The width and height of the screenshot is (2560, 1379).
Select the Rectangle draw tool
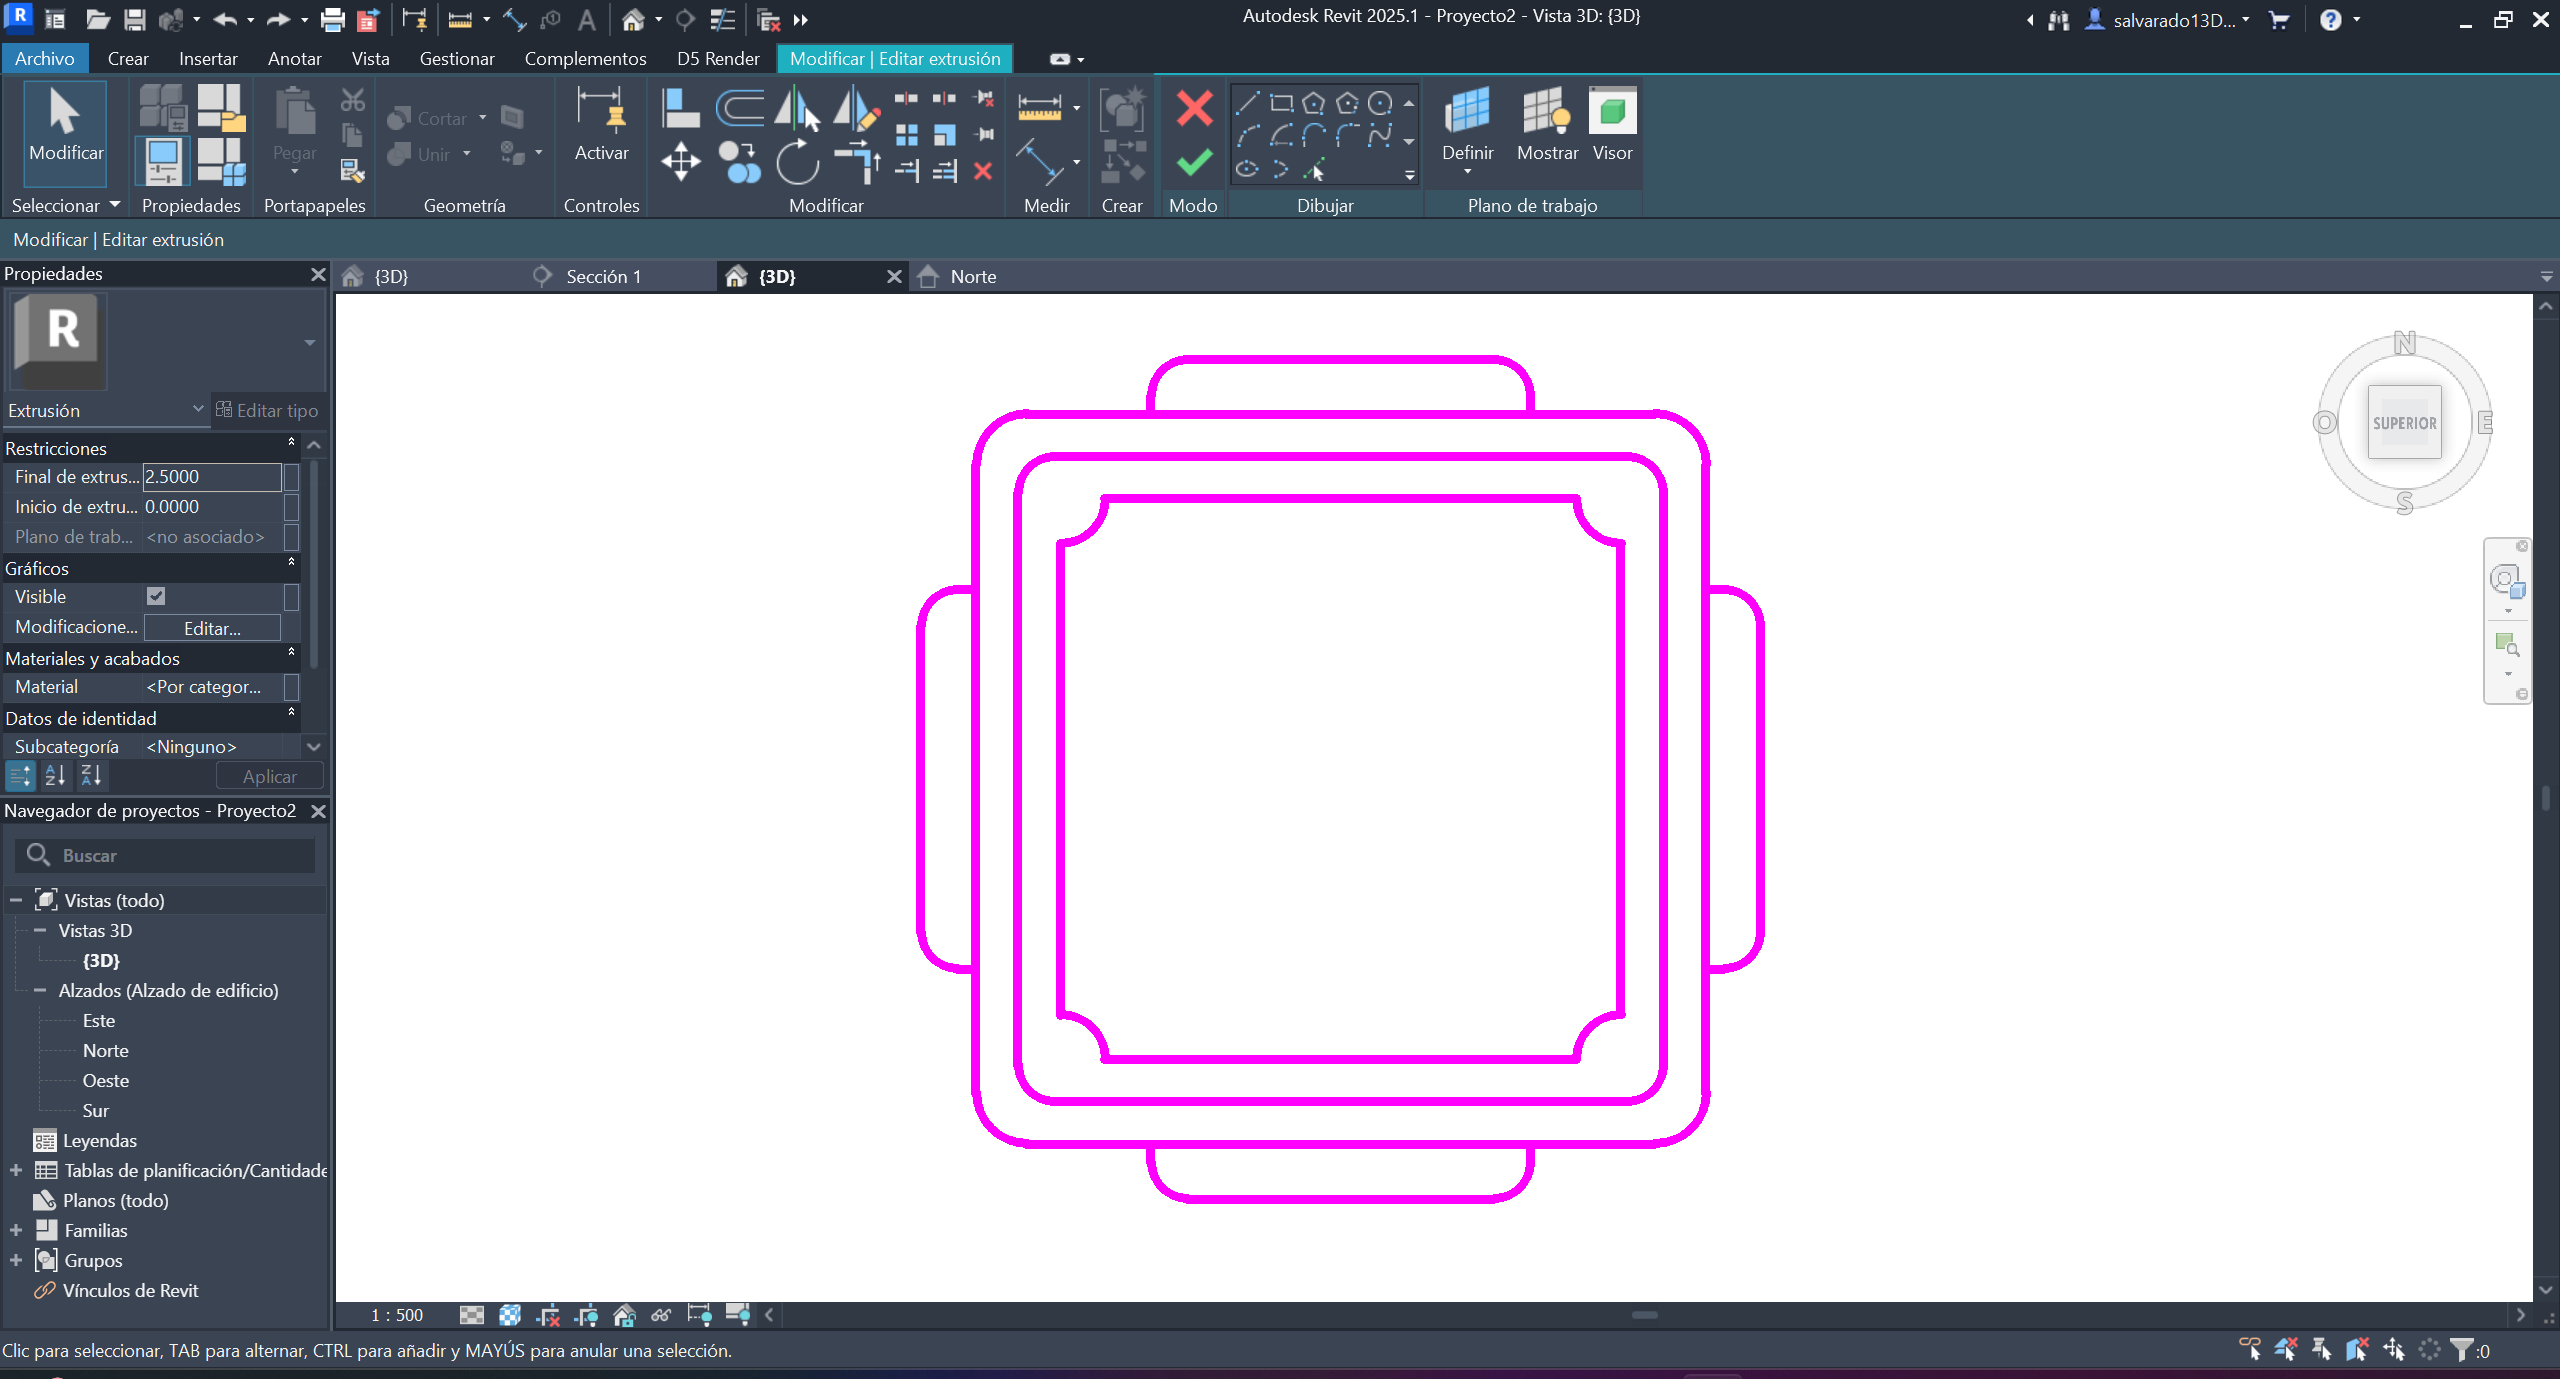click(x=1280, y=103)
